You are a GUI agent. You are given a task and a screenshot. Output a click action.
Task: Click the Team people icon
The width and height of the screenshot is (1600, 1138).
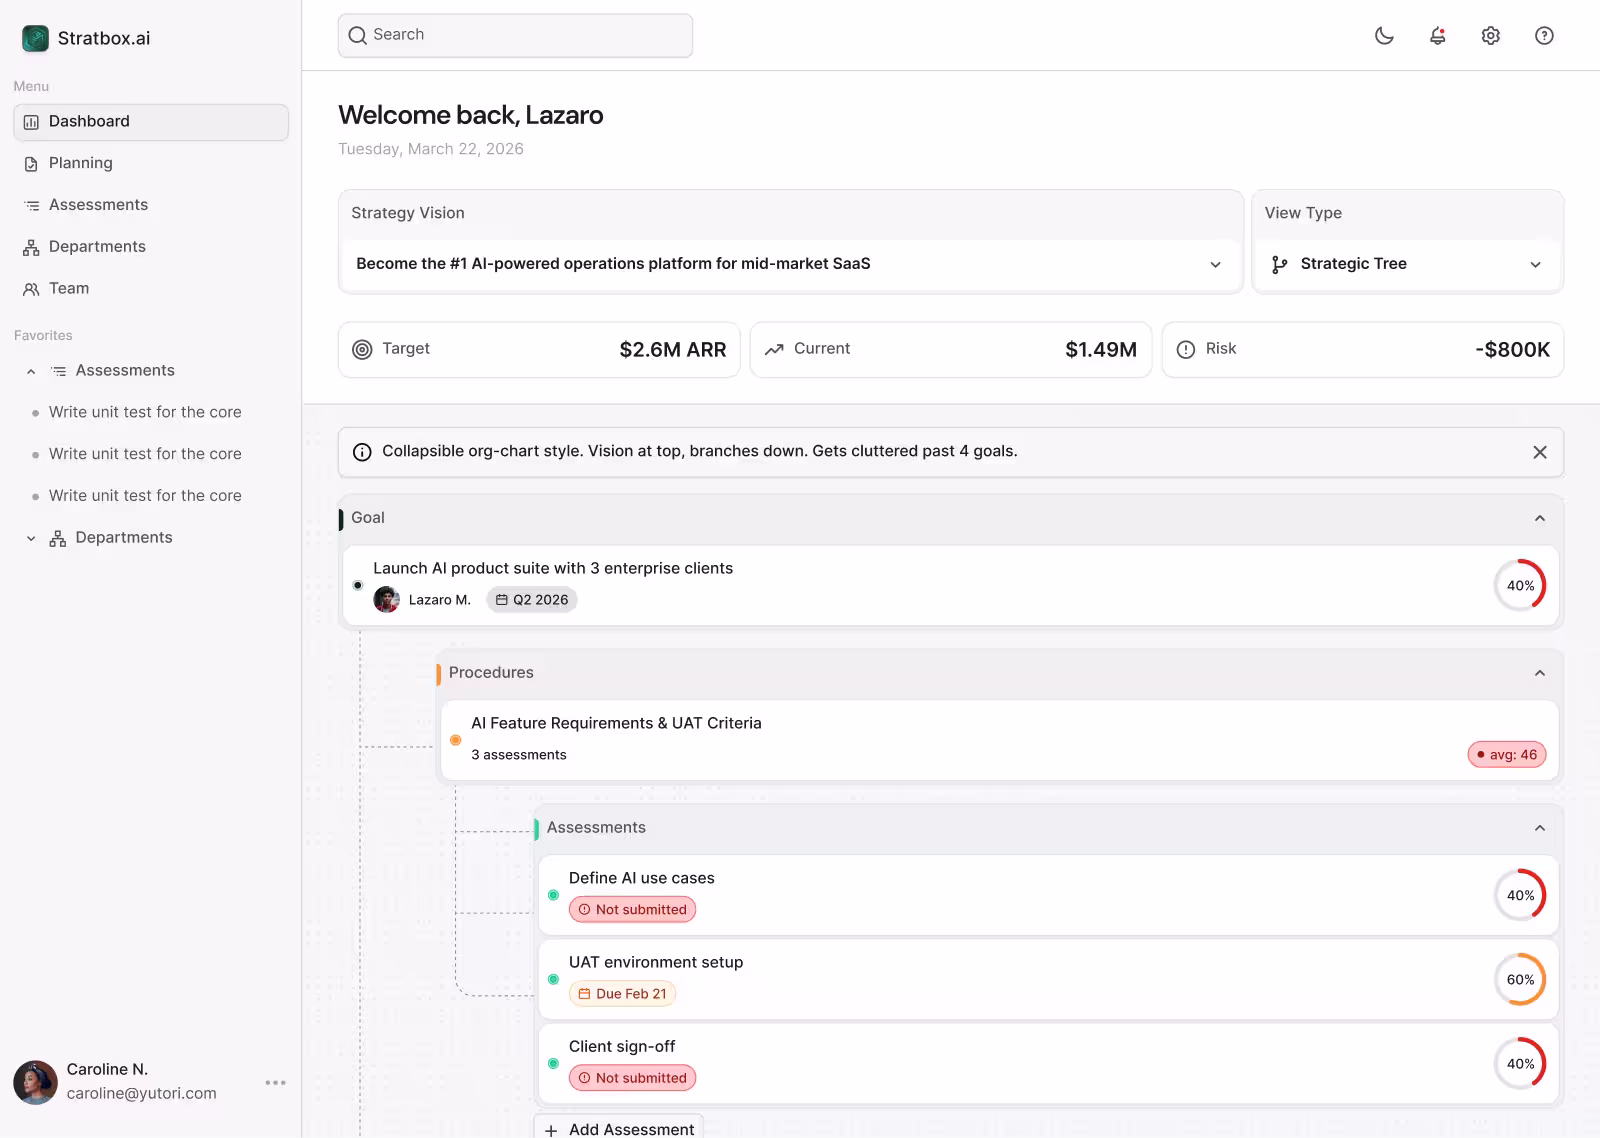(x=31, y=289)
